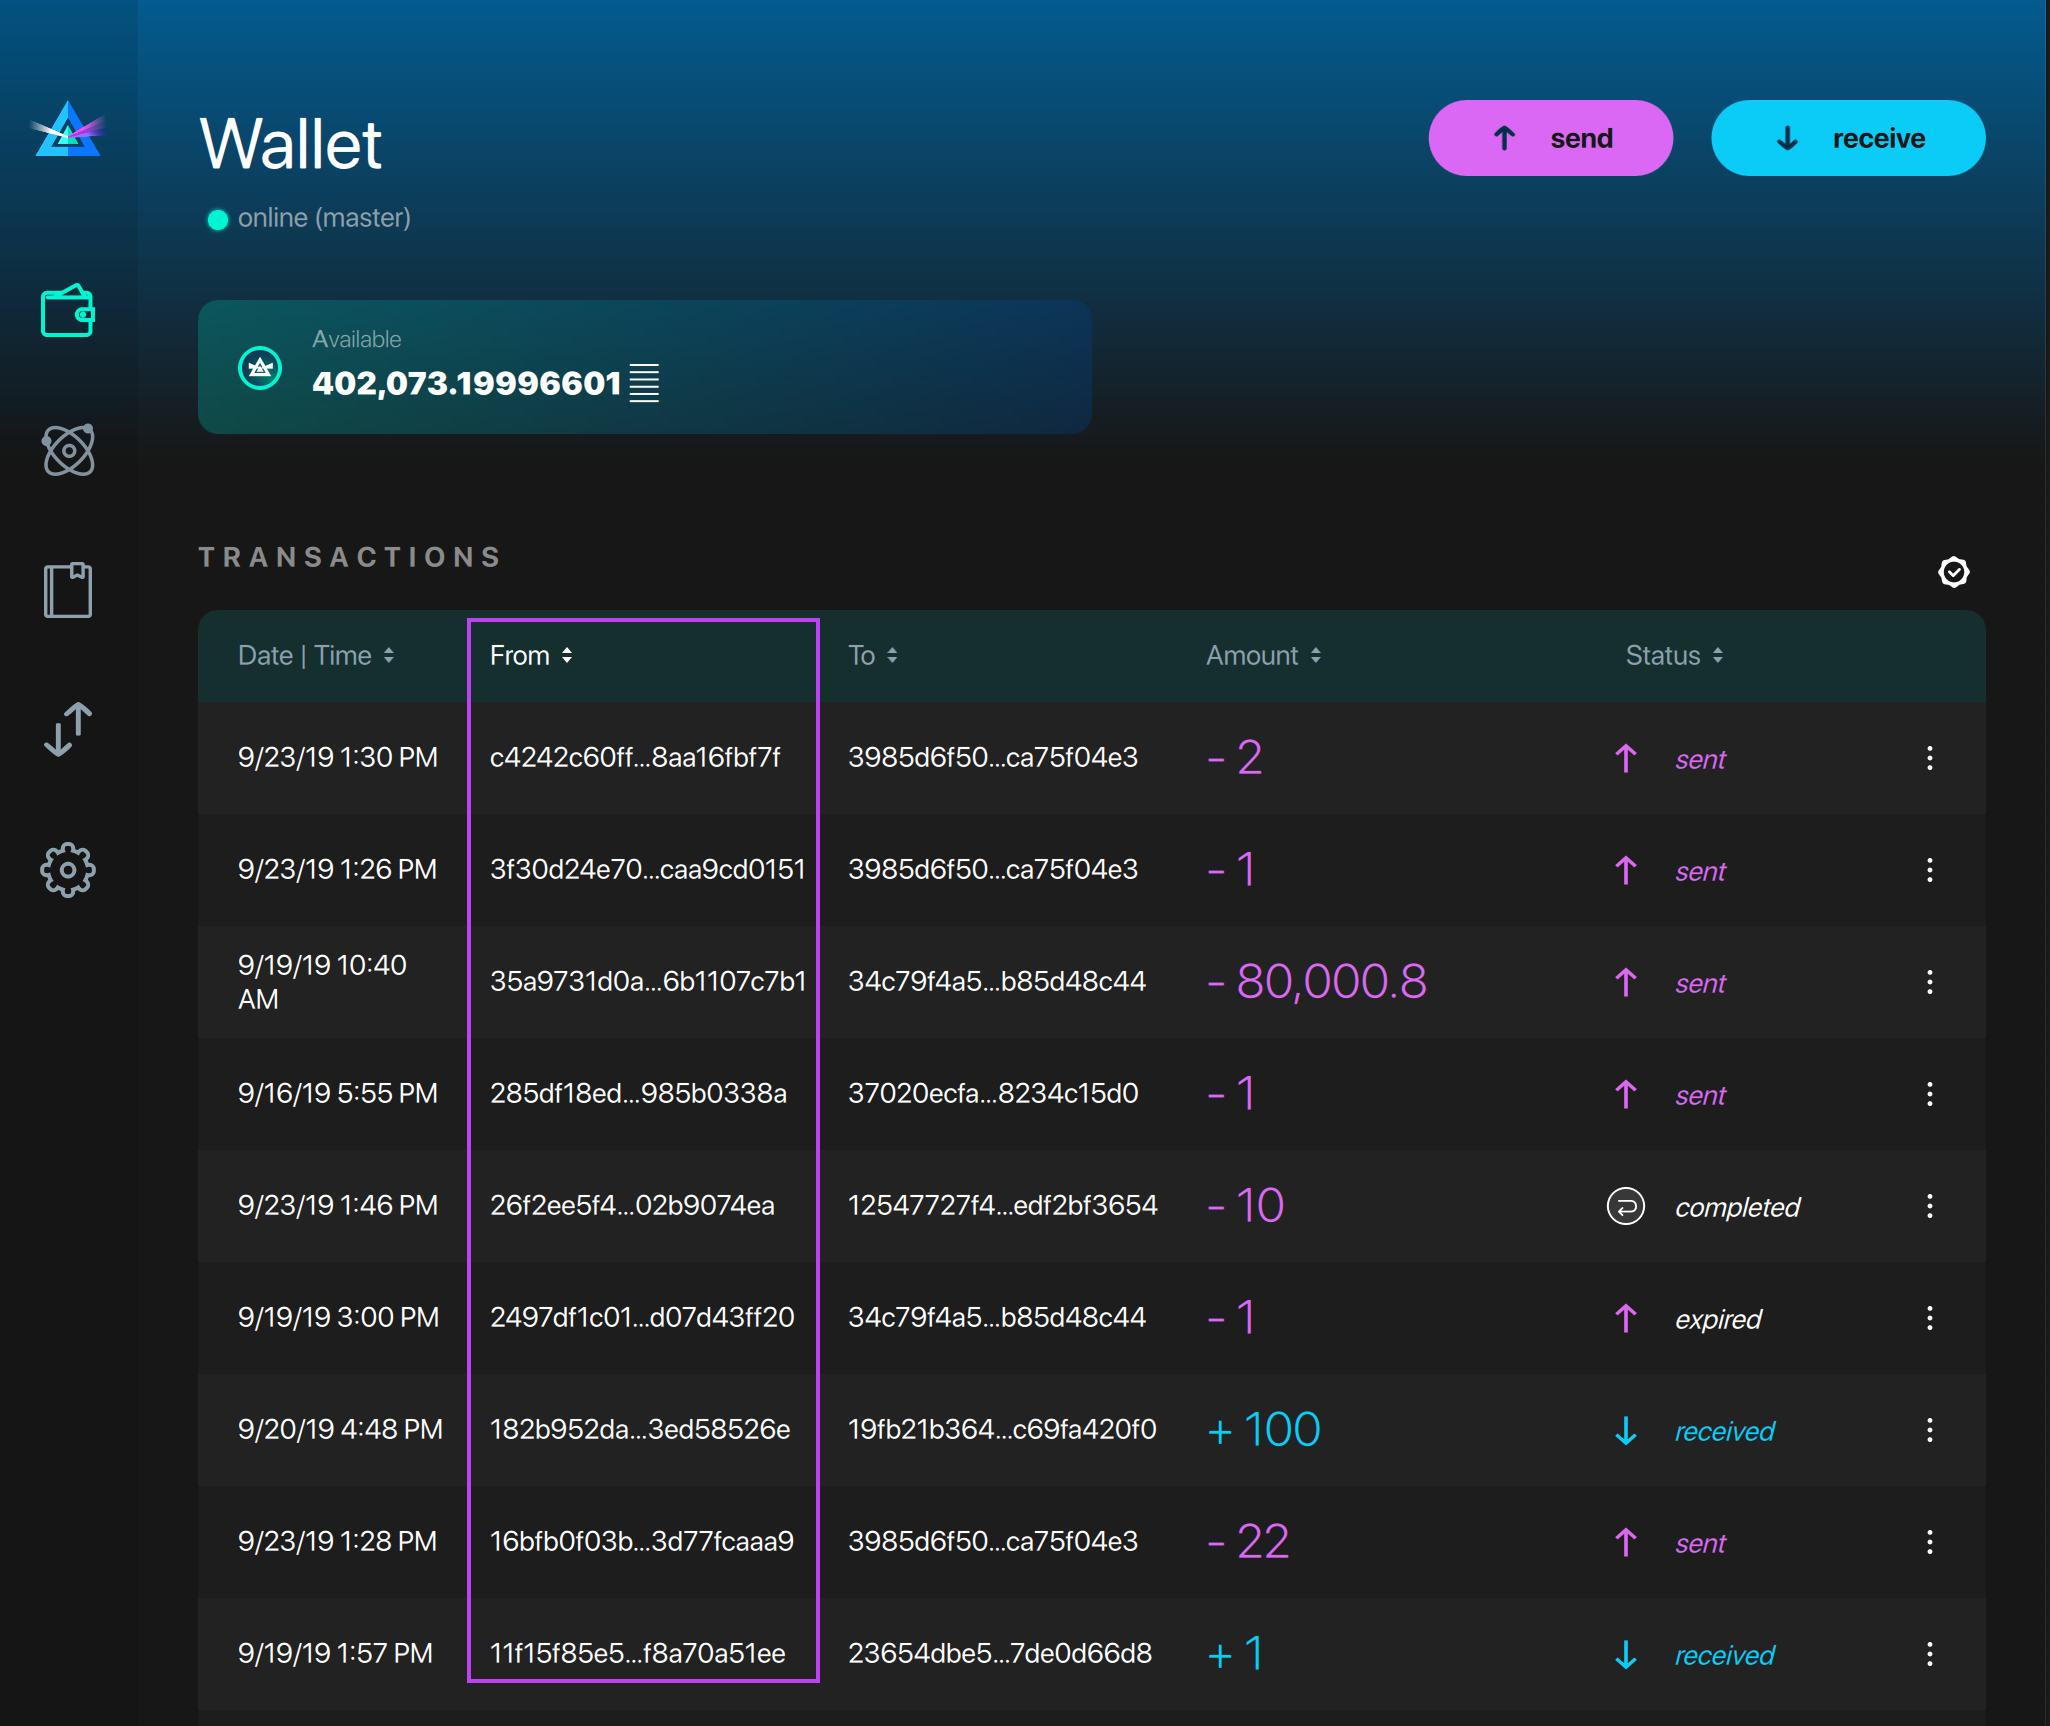
Task: Open the address book from the sidebar
Action: click(68, 589)
